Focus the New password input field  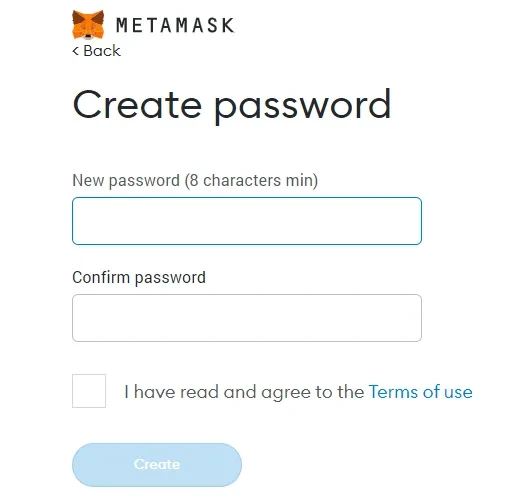pos(247,221)
